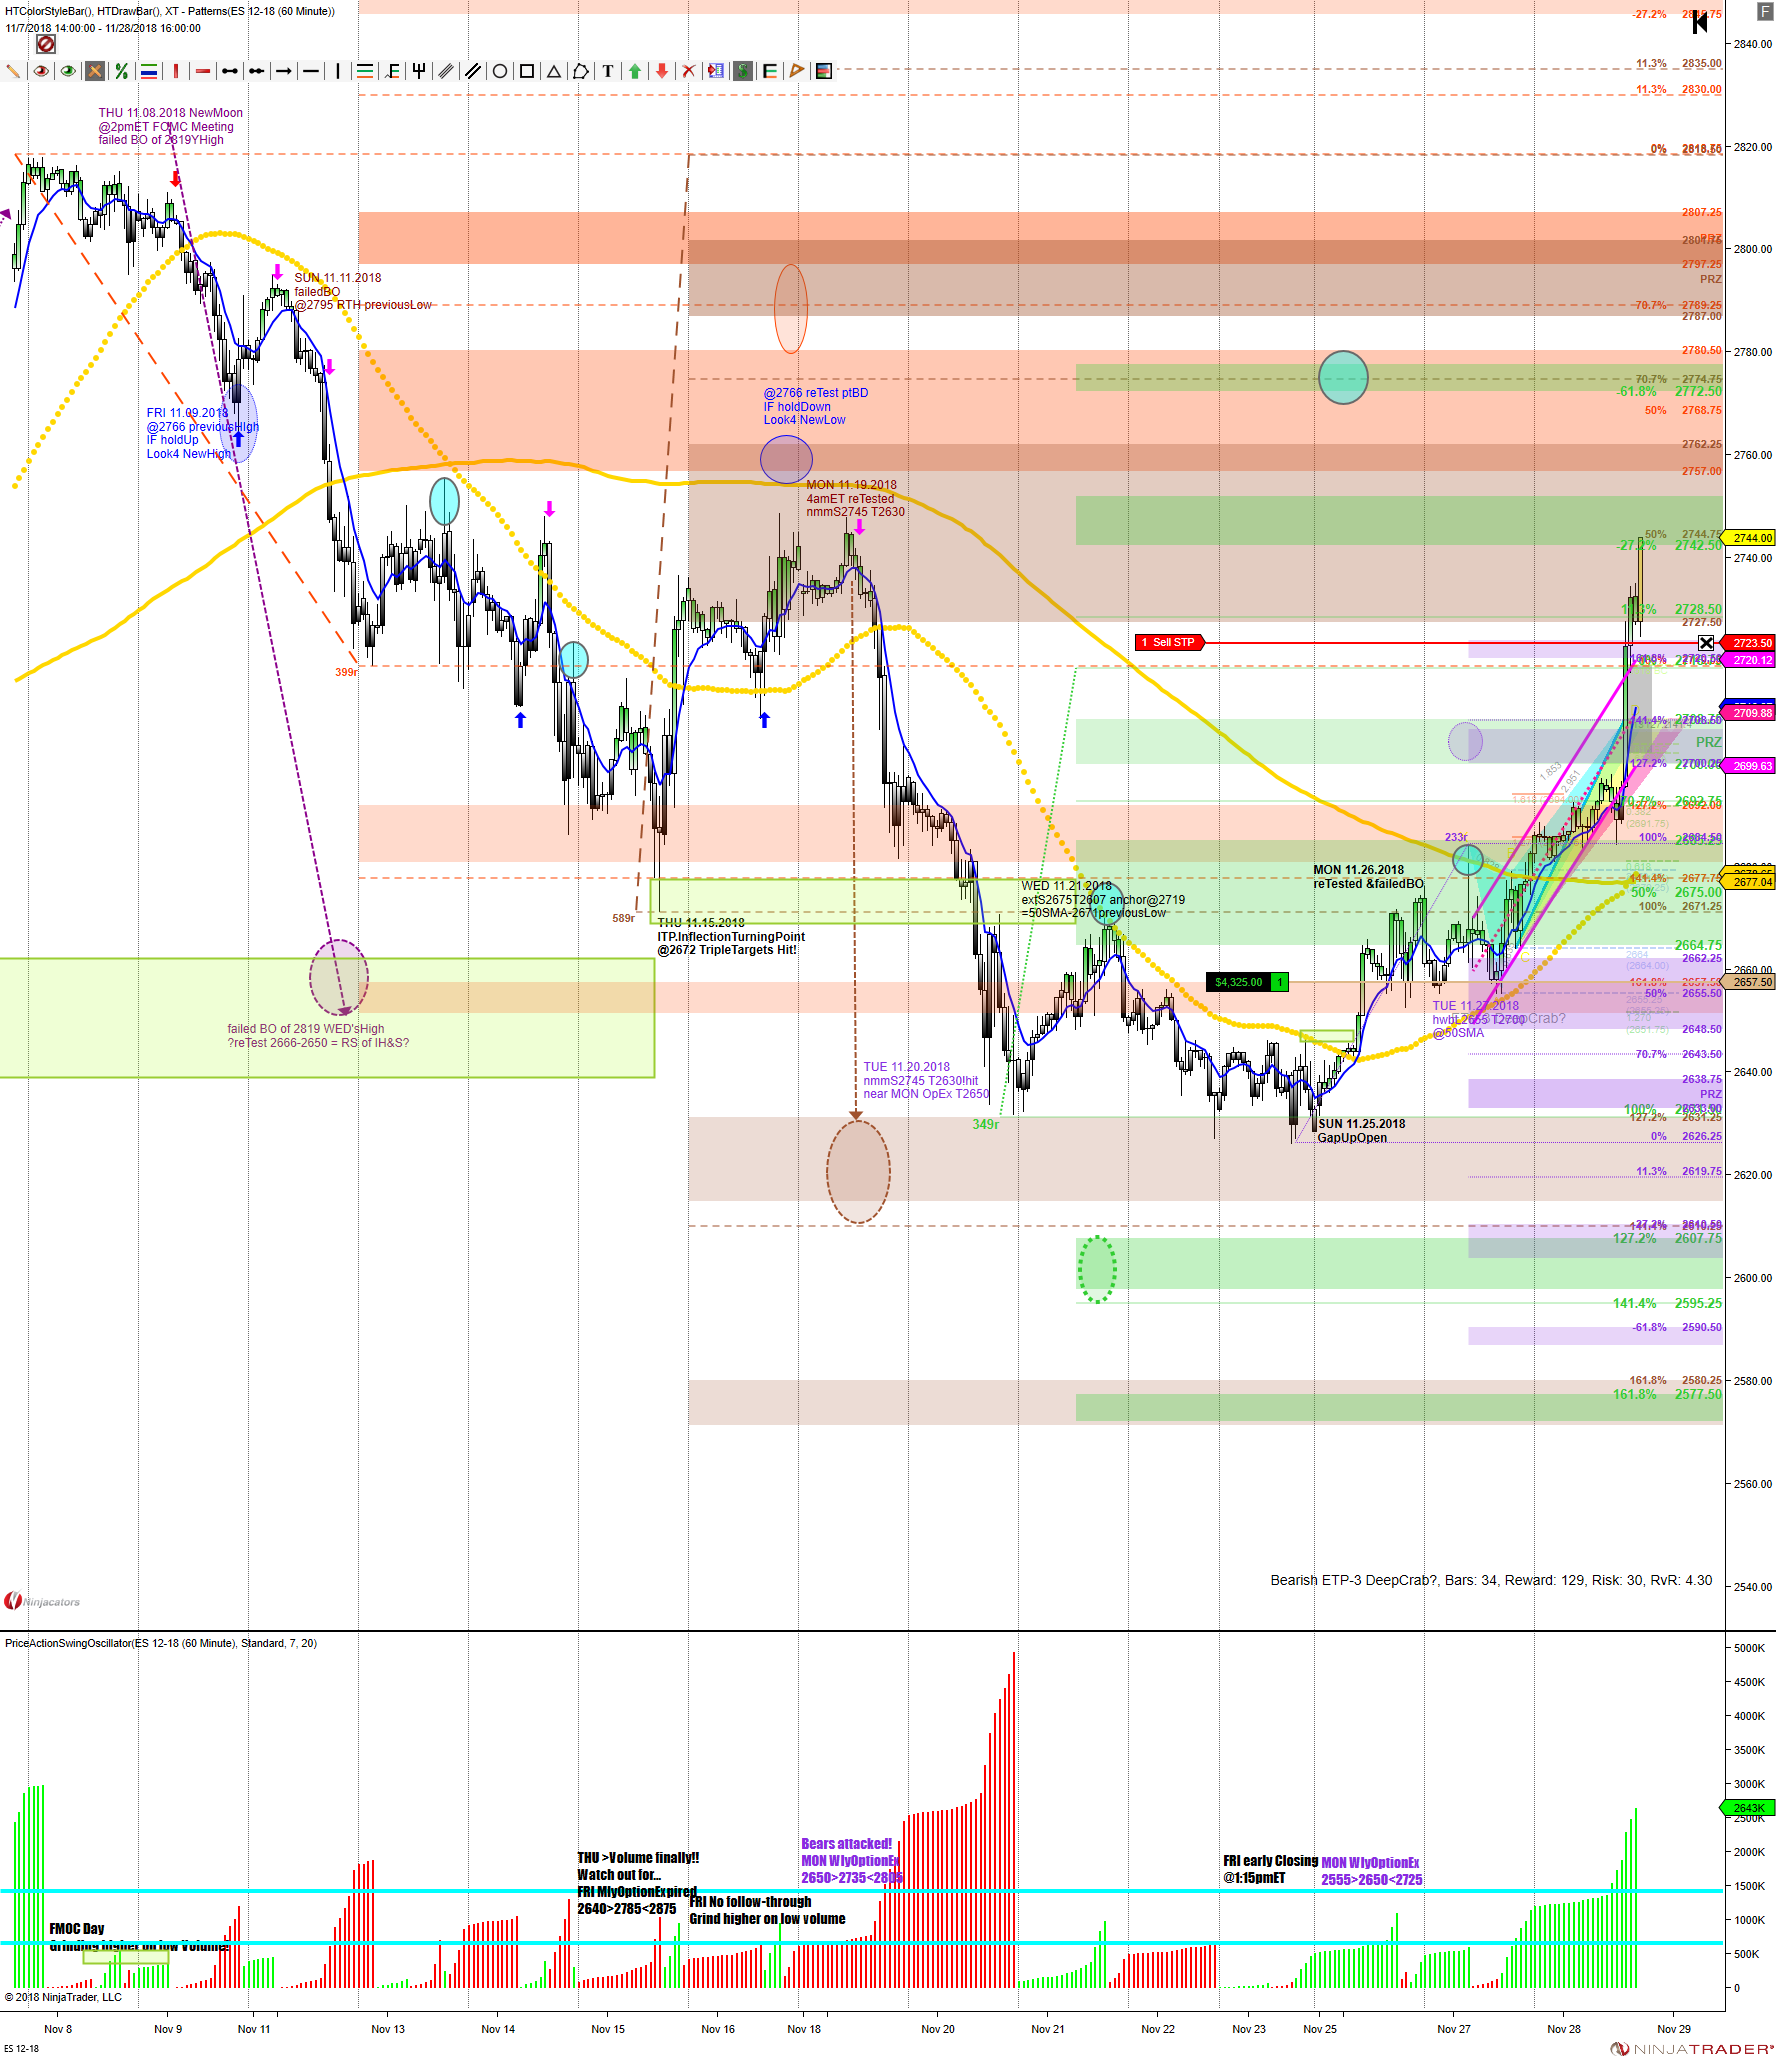Click the skip-to-last-bar arrow icon
This screenshot has height=2058, width=1776.
pyautogui.click(x=1700, y=23)
